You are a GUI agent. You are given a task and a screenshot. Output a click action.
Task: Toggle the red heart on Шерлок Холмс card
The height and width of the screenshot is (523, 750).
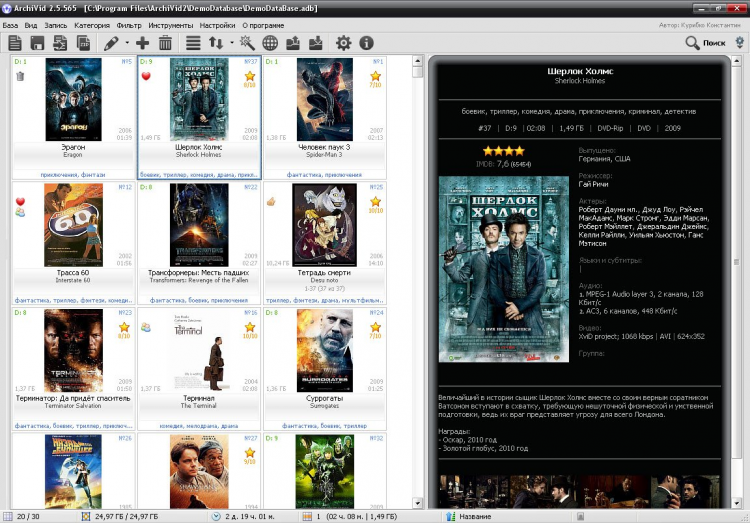146,77
